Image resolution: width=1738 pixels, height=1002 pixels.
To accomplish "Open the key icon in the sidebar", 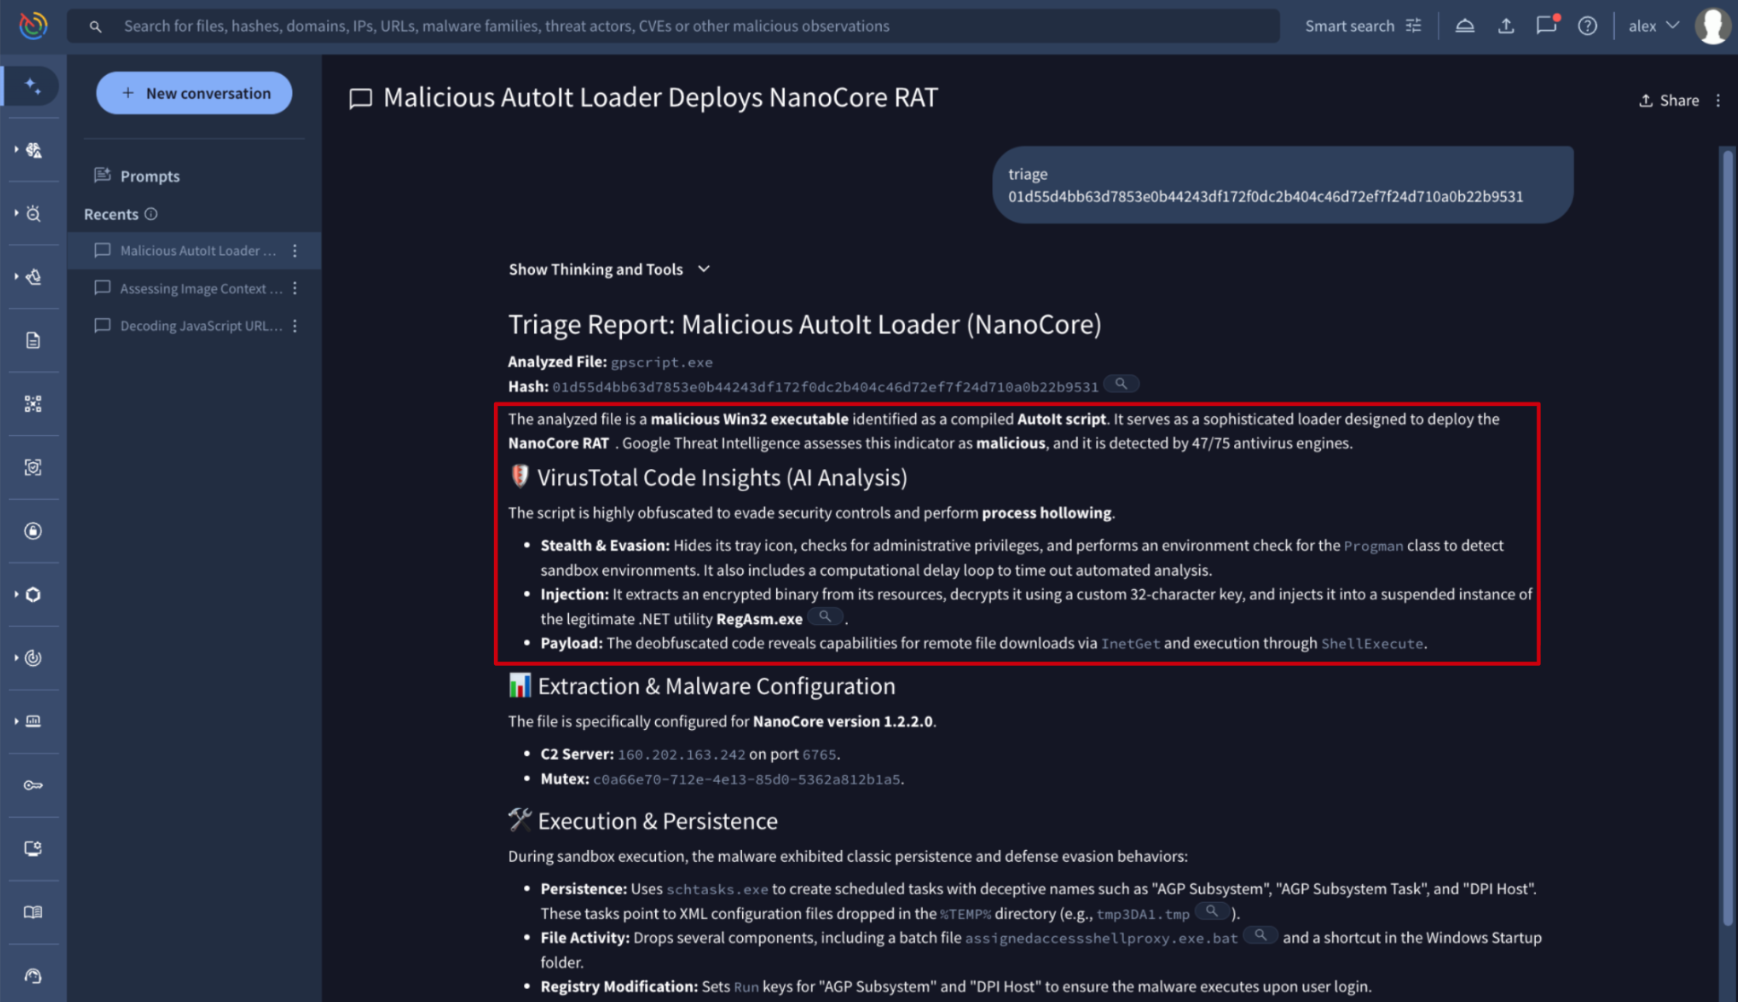I will click(x=33, y=785).
